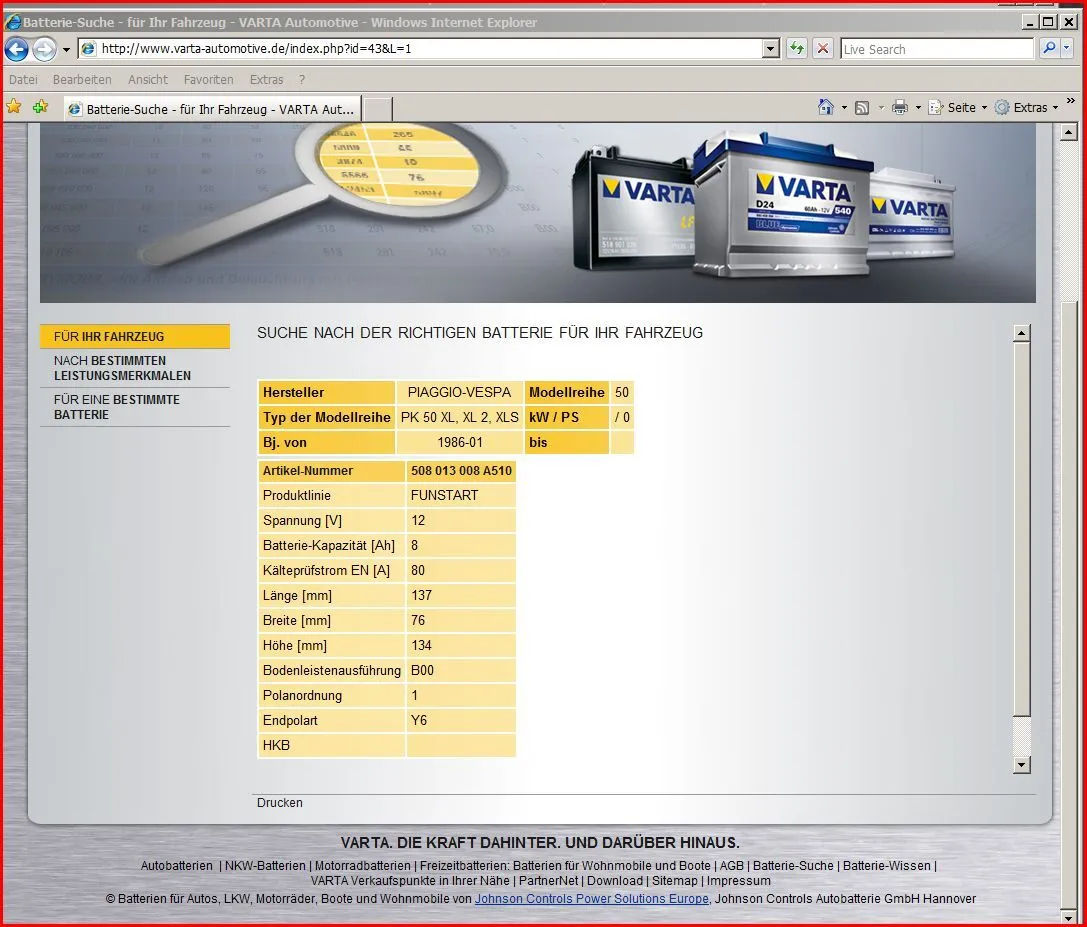Image resolution: width=1087 pixels, height=927 pixels.
Task: Click inside the Live Search input field
Action: click(935, 49)
